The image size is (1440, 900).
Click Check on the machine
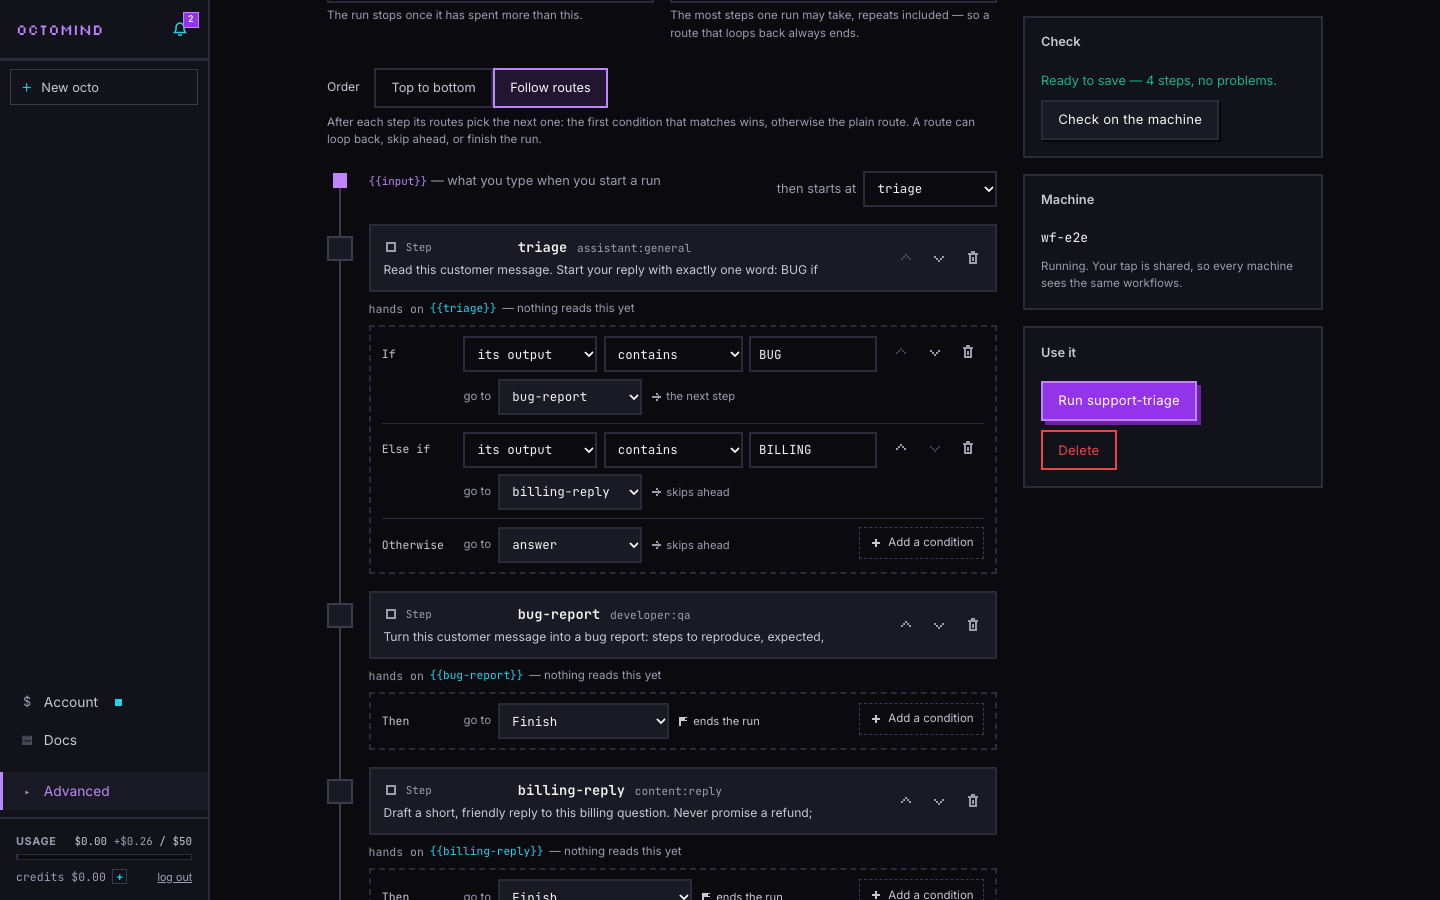(1130, 120)
